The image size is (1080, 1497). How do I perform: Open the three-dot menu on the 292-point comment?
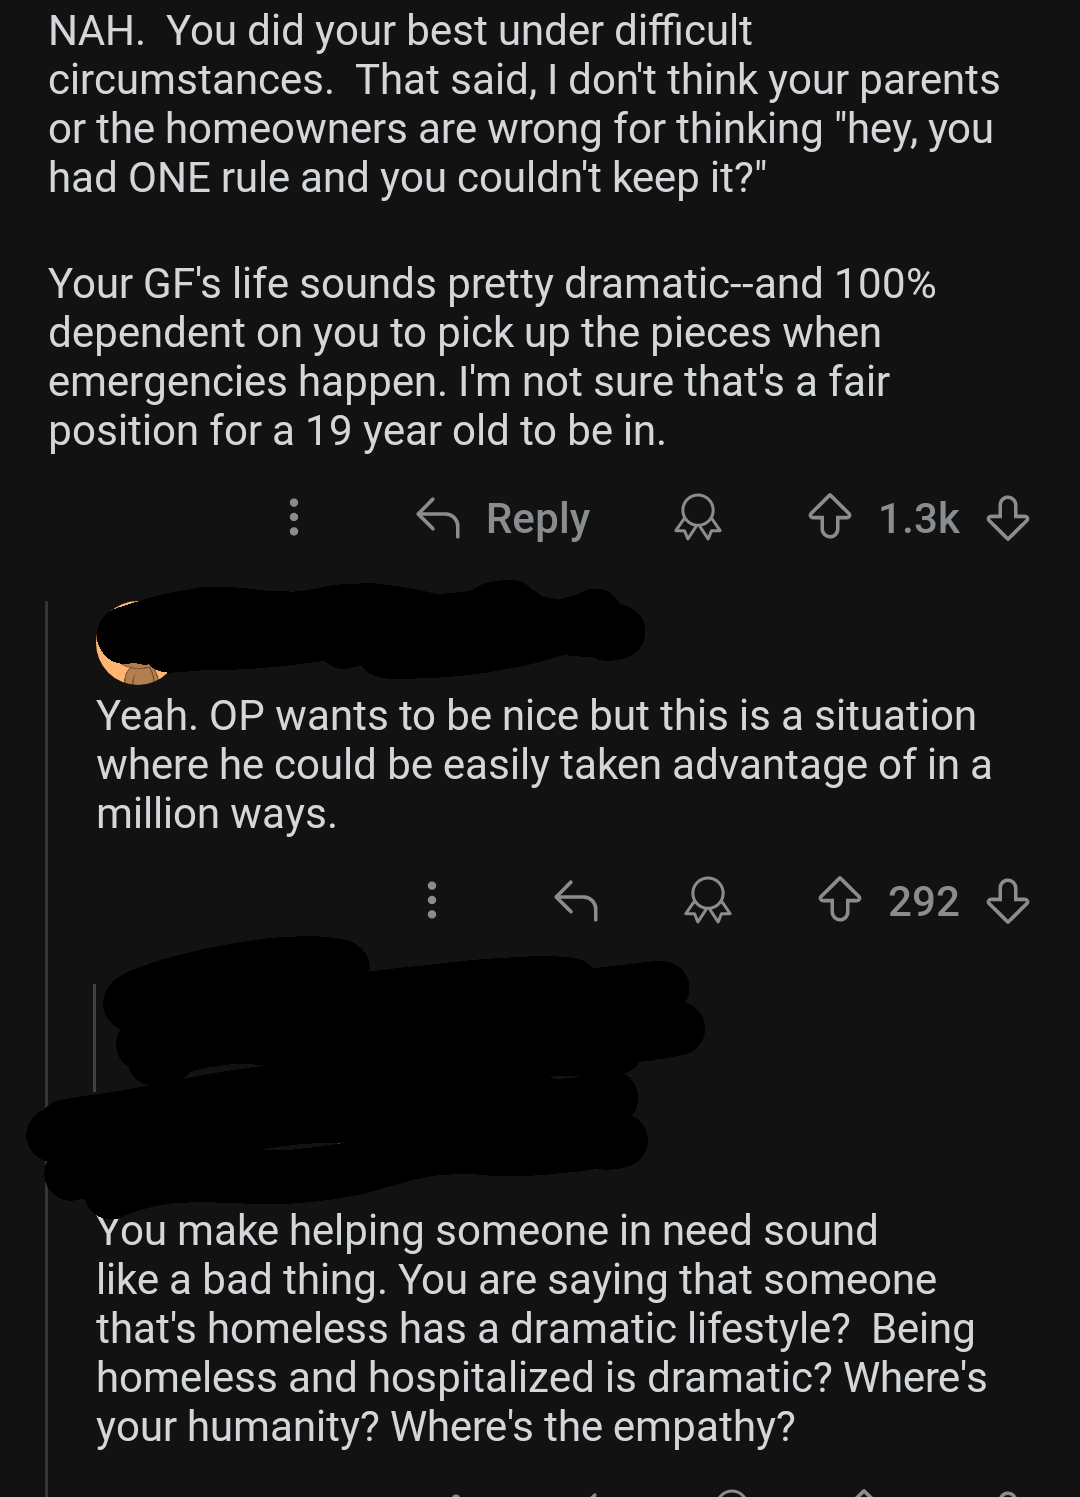[x=432, y=900]
